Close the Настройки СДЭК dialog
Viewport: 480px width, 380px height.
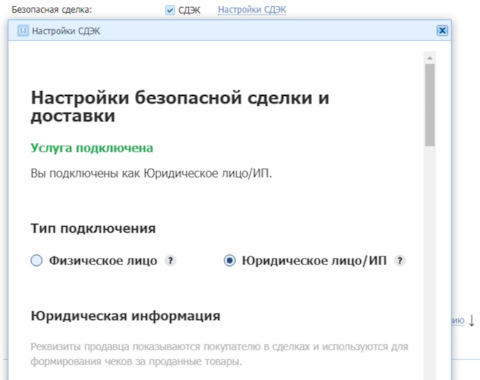tap(442, 31)
